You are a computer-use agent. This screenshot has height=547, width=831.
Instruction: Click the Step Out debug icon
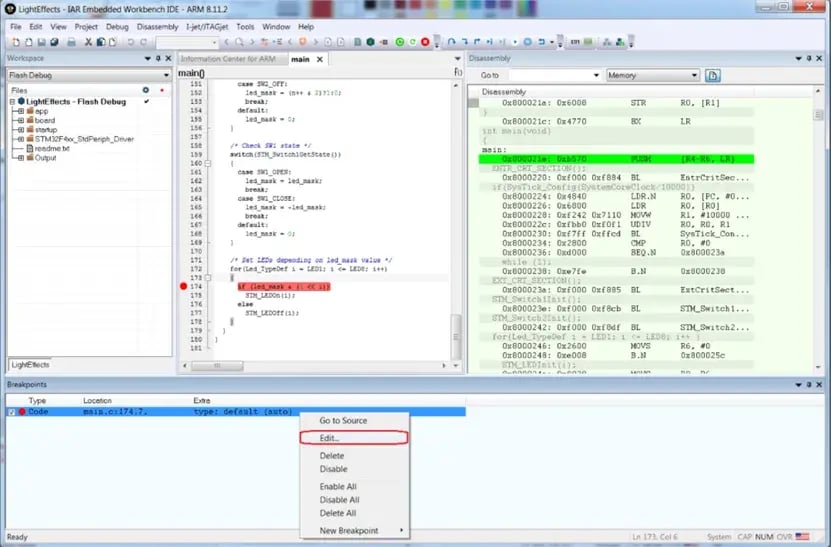point(477,42)
